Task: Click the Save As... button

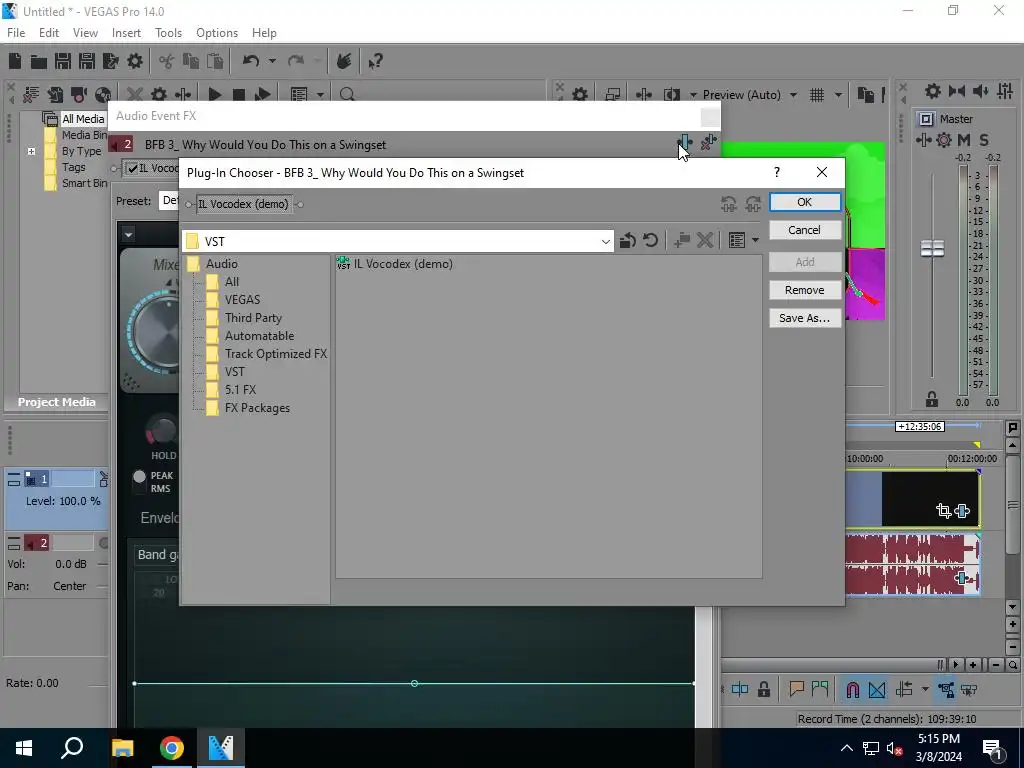Action: (x=805, y=318)
